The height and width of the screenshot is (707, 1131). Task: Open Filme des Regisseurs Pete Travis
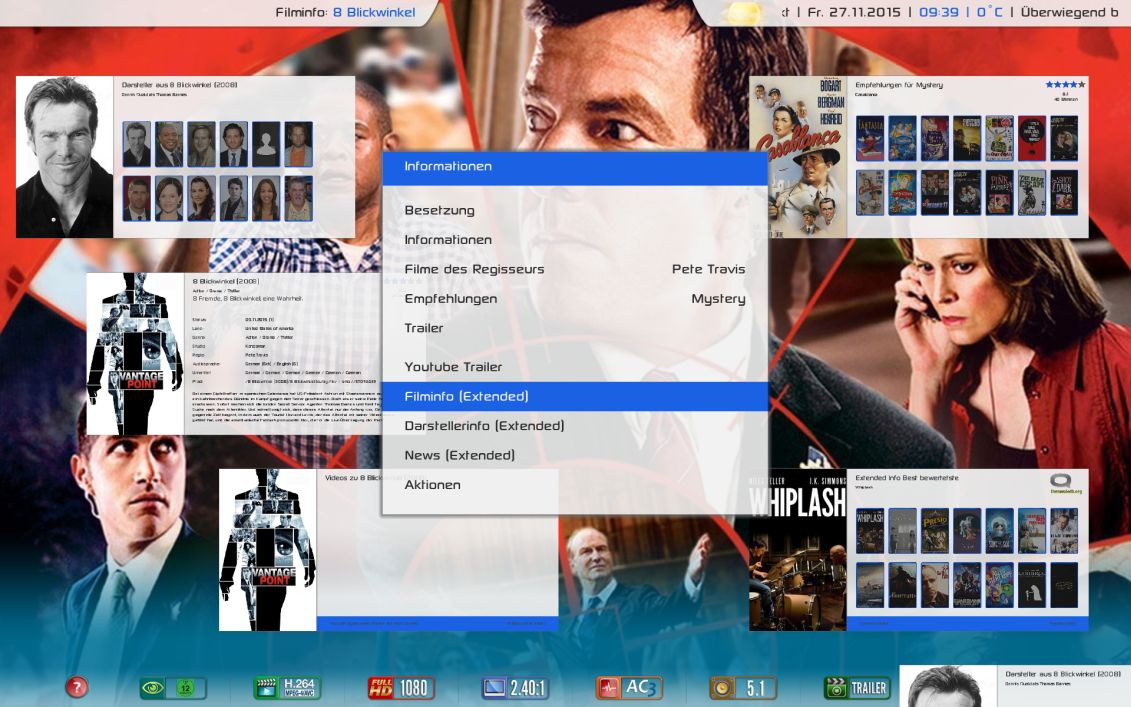click(575, 269)
